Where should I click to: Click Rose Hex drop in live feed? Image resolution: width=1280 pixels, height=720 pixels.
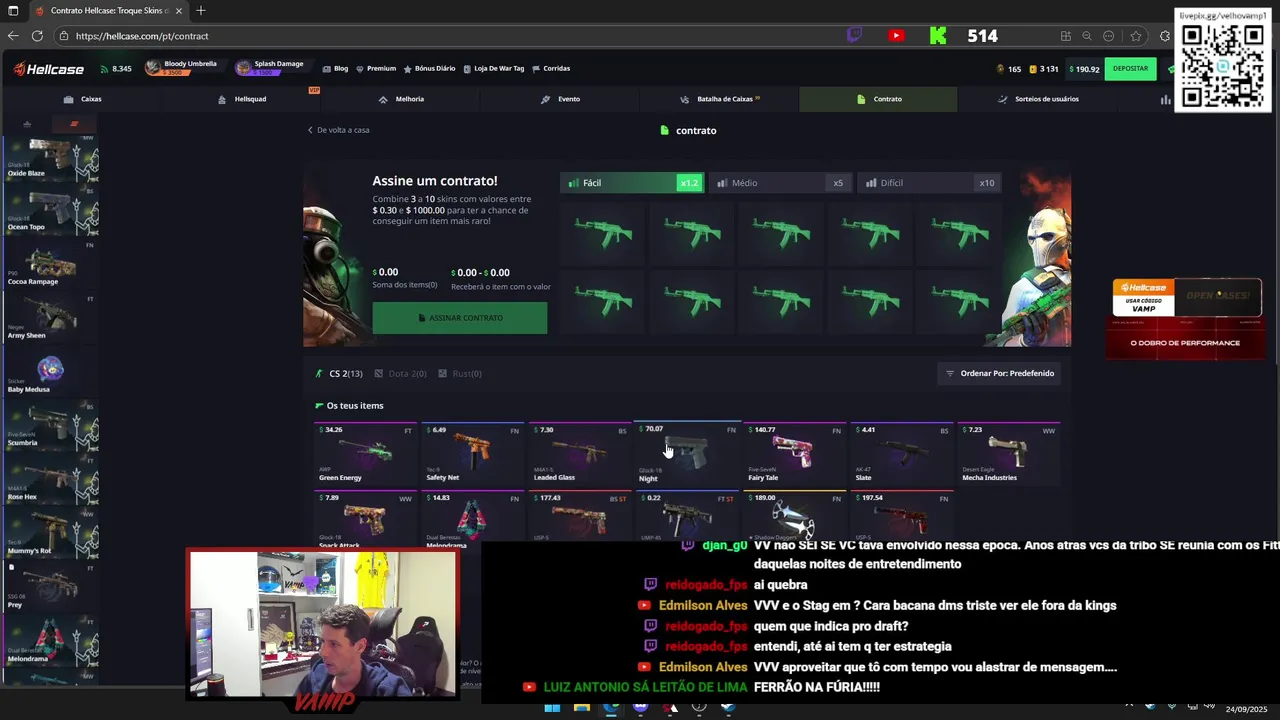50,480
